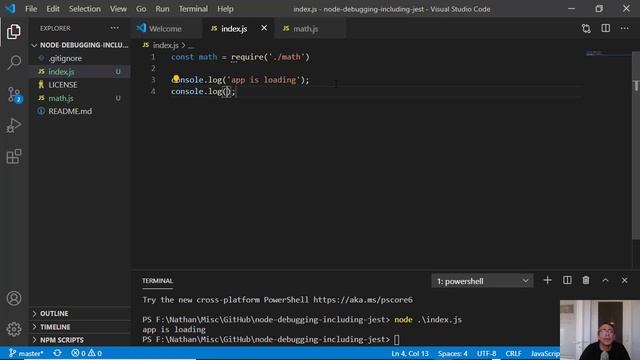Viewport: 640px width, 360px height.
Task: Open the Extensions view
Action: (14, 156)
